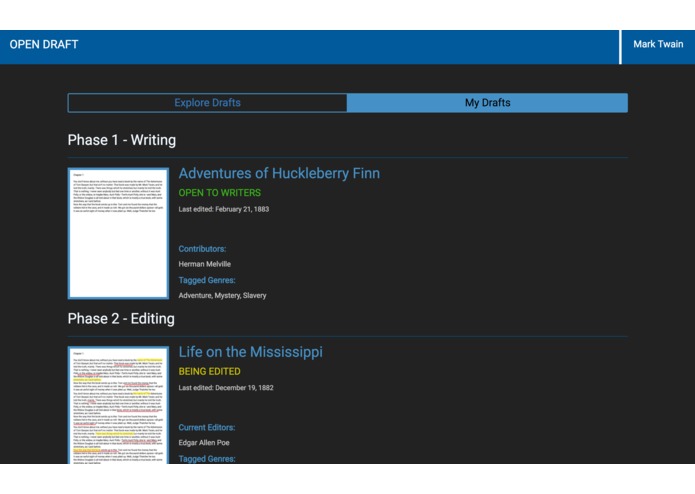
Task: Select the Last edited: February 21, 1883 text
Action: tap(224, 209)
